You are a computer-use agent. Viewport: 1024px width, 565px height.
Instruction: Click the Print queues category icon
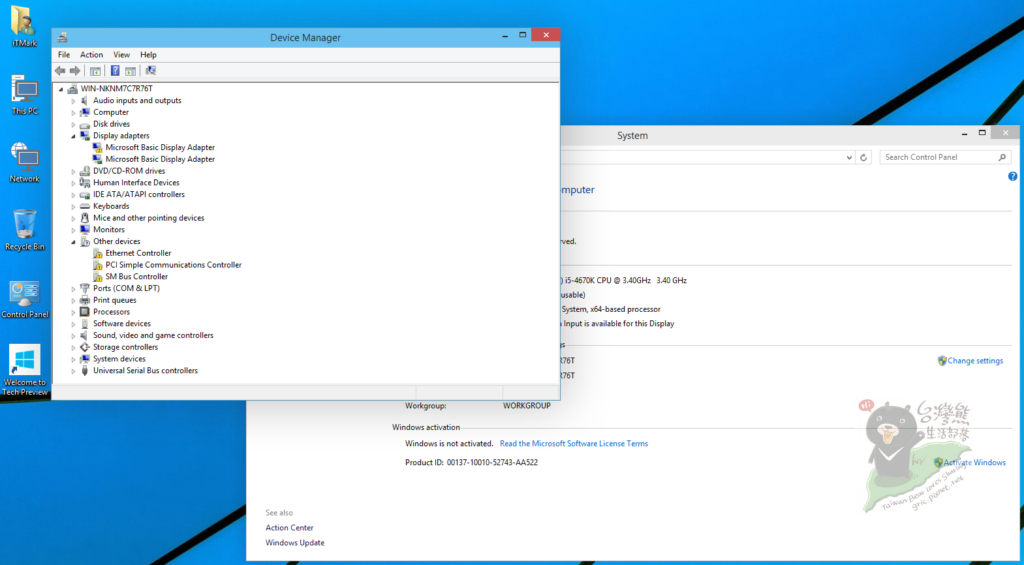pyautogui.click(x=85, y=300)
